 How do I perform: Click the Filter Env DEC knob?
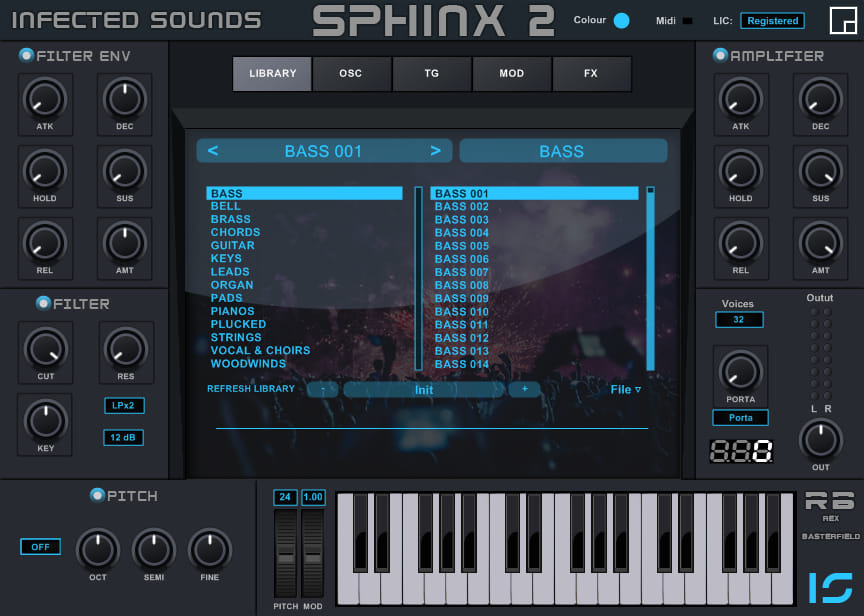pos(125,99)
